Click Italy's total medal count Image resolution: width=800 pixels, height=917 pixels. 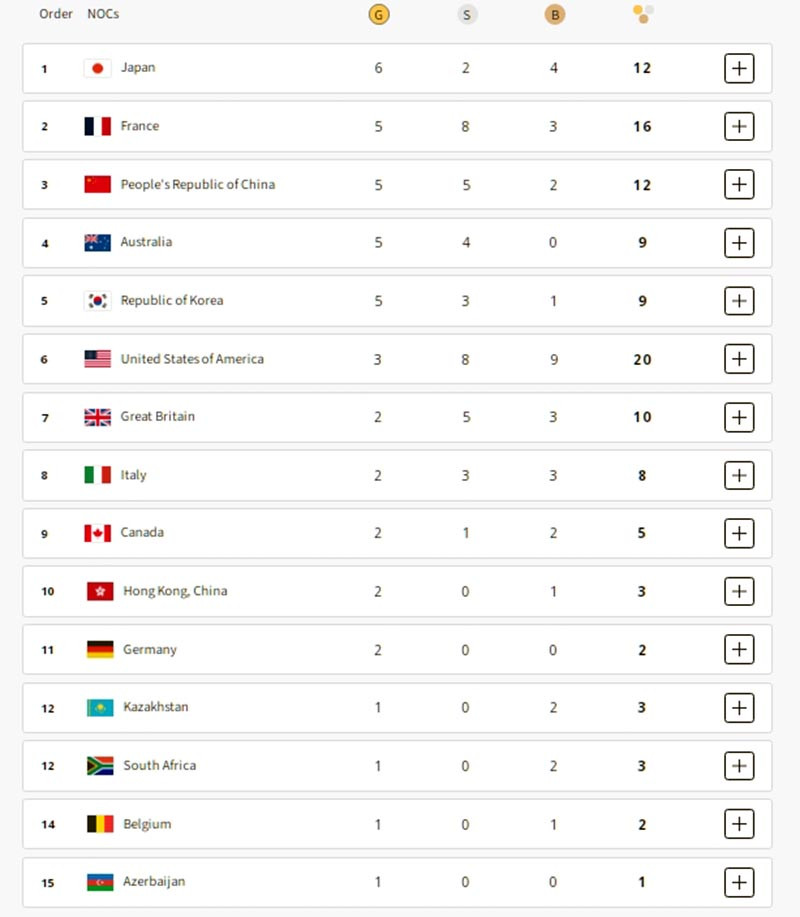[642, 475]
